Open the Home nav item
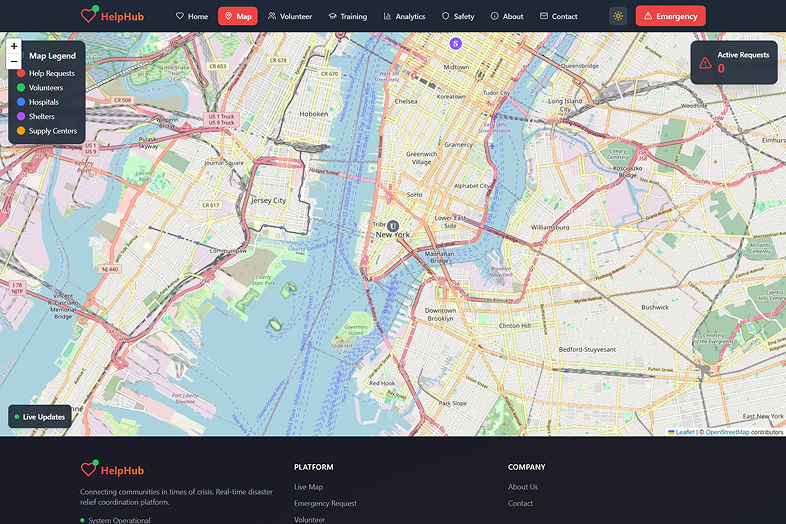Viewport: 786px width, 524px height. [x=191, y=16]
